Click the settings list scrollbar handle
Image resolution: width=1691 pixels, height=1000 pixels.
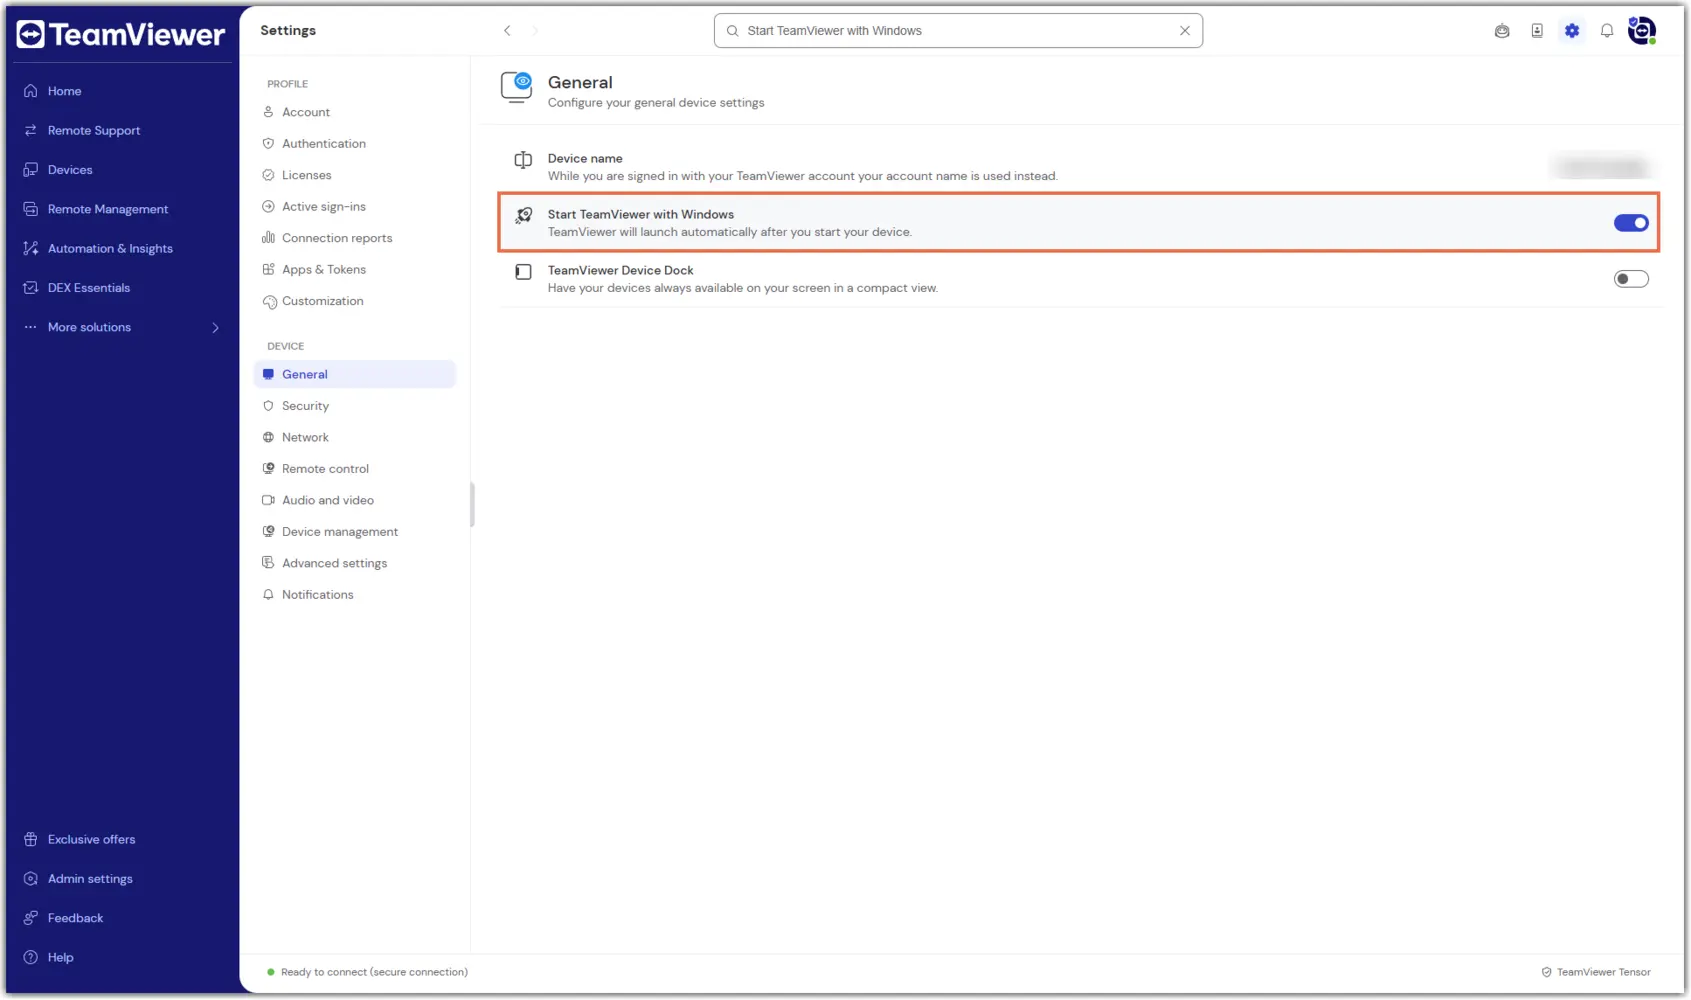pyautogui.click(x=472, y=504)
